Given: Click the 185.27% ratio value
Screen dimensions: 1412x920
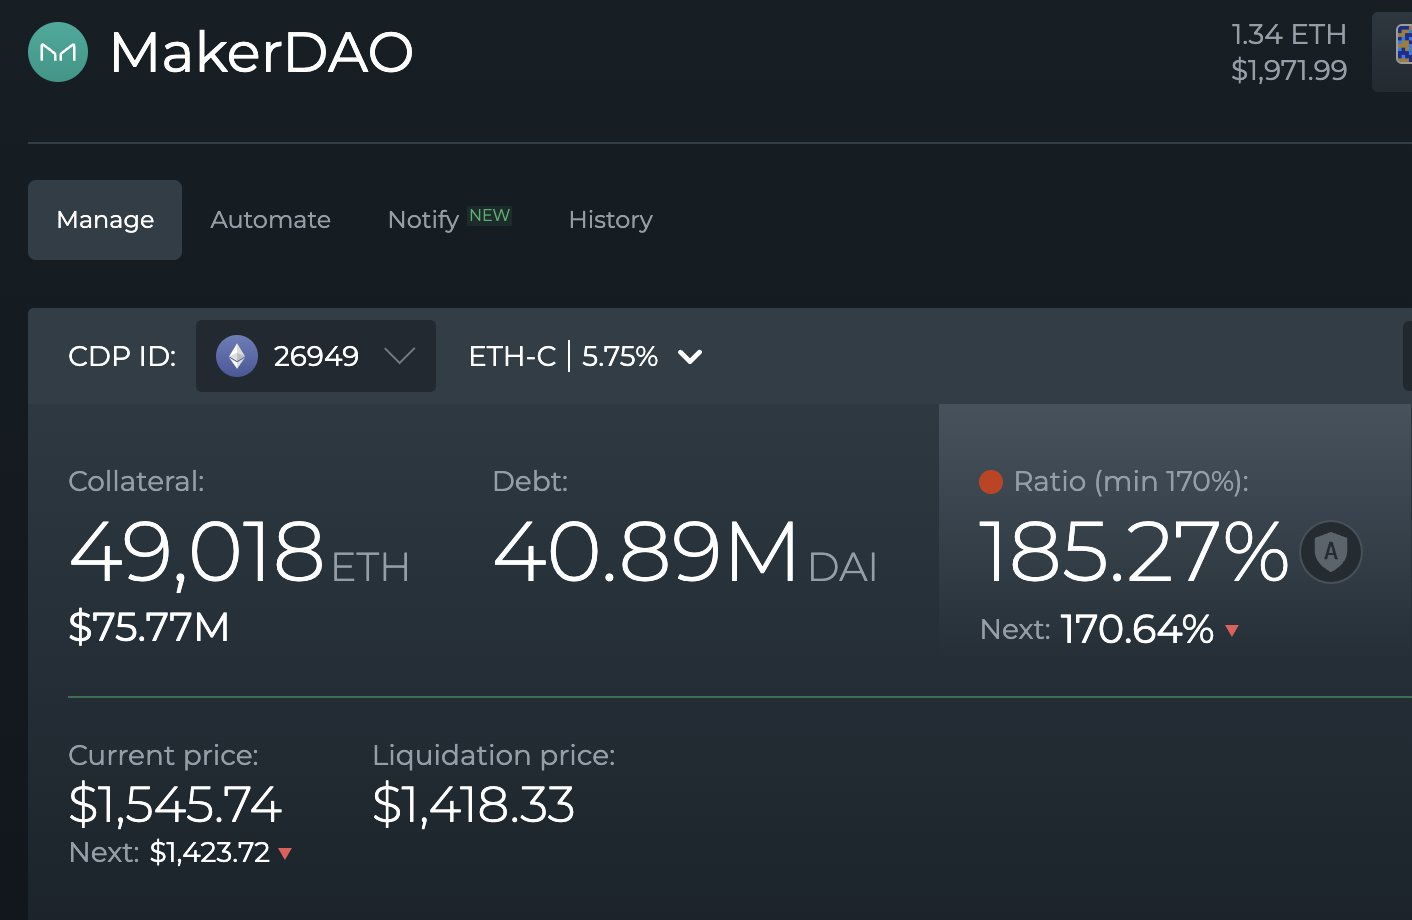Looking at the screenshot, I should pyautogui.click(x=1133, y=552).
